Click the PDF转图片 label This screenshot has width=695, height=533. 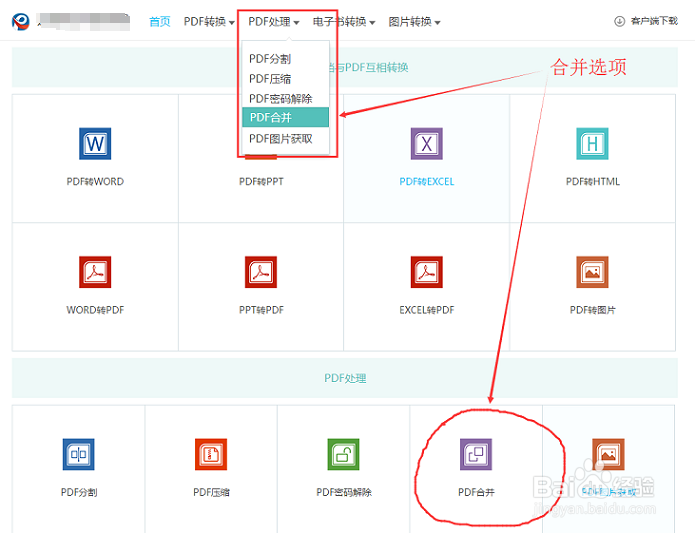click(x=593, y=310)
